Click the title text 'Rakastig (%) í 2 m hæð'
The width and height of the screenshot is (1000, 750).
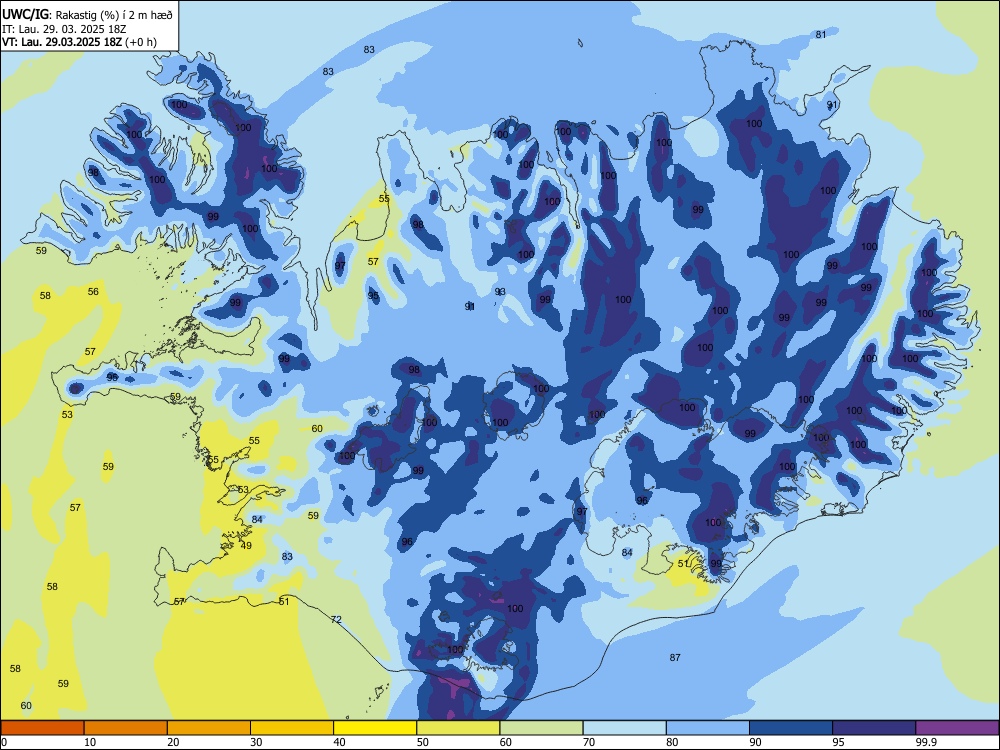[114, 13]
